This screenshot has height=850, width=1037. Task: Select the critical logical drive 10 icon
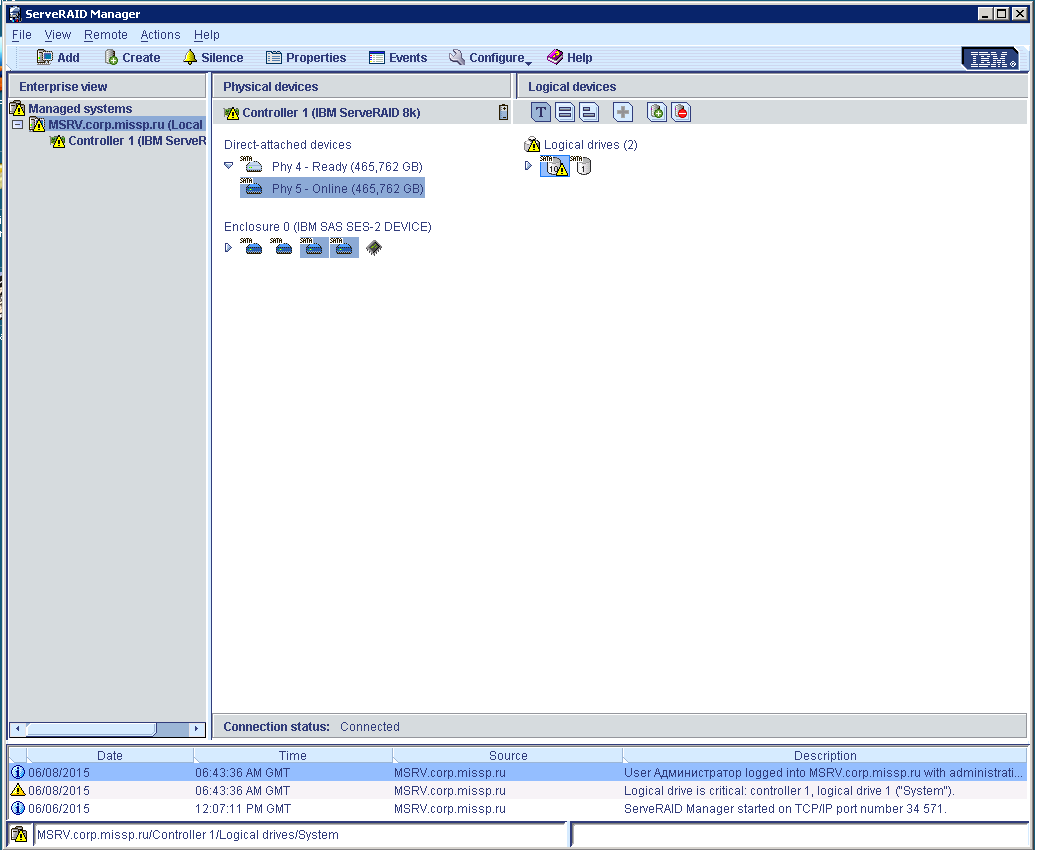[553, 166]
